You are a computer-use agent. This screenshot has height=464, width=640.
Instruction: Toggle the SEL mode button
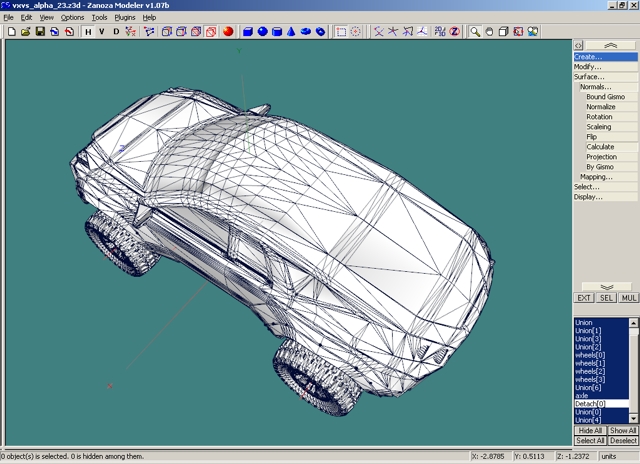(606, 298)
